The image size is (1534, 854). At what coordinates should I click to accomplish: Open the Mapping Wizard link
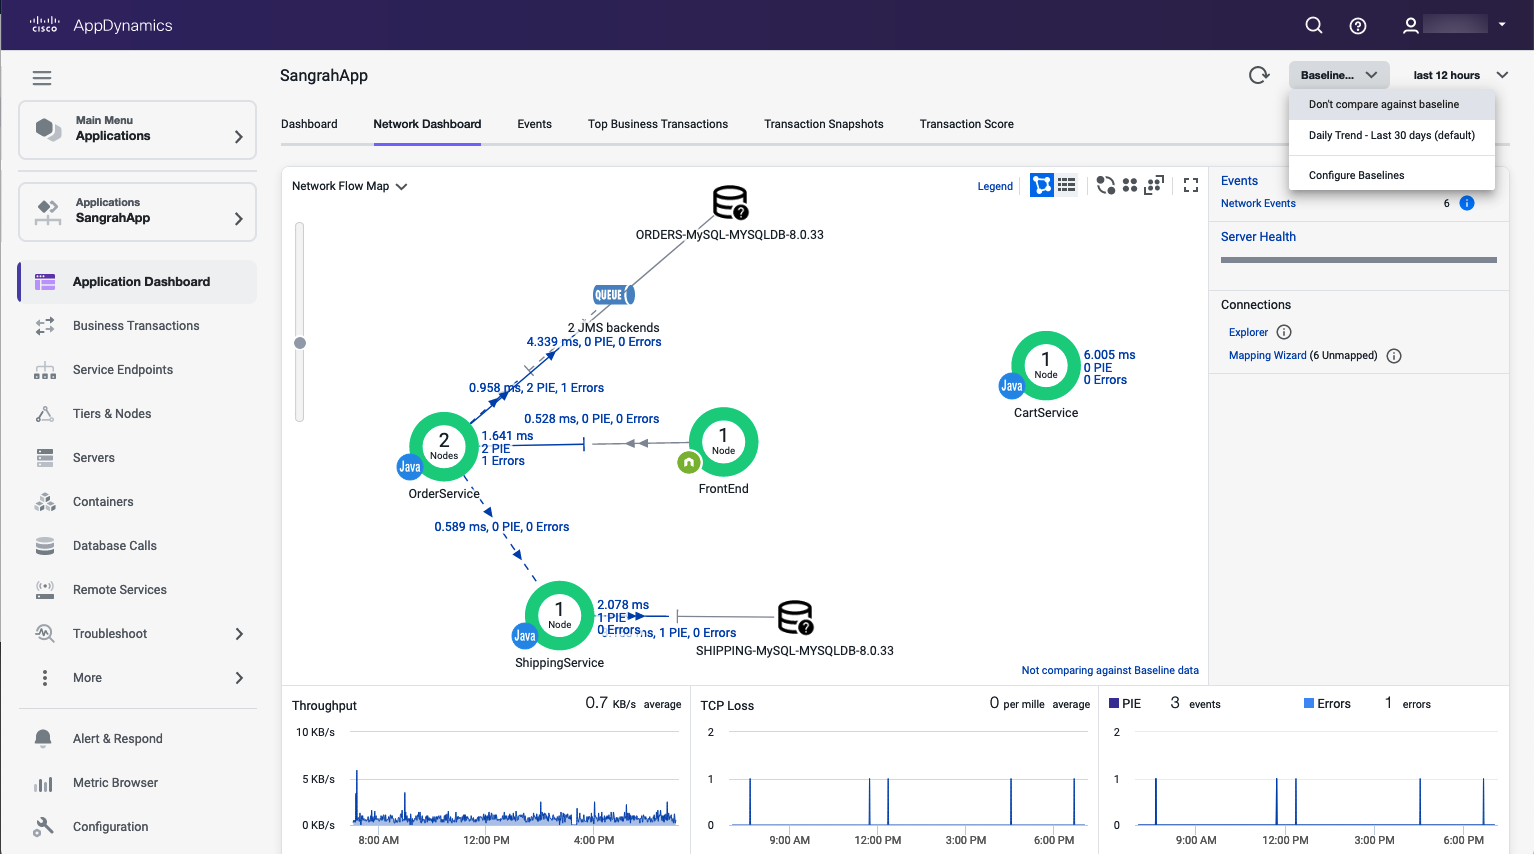(x=1268, y=356)
